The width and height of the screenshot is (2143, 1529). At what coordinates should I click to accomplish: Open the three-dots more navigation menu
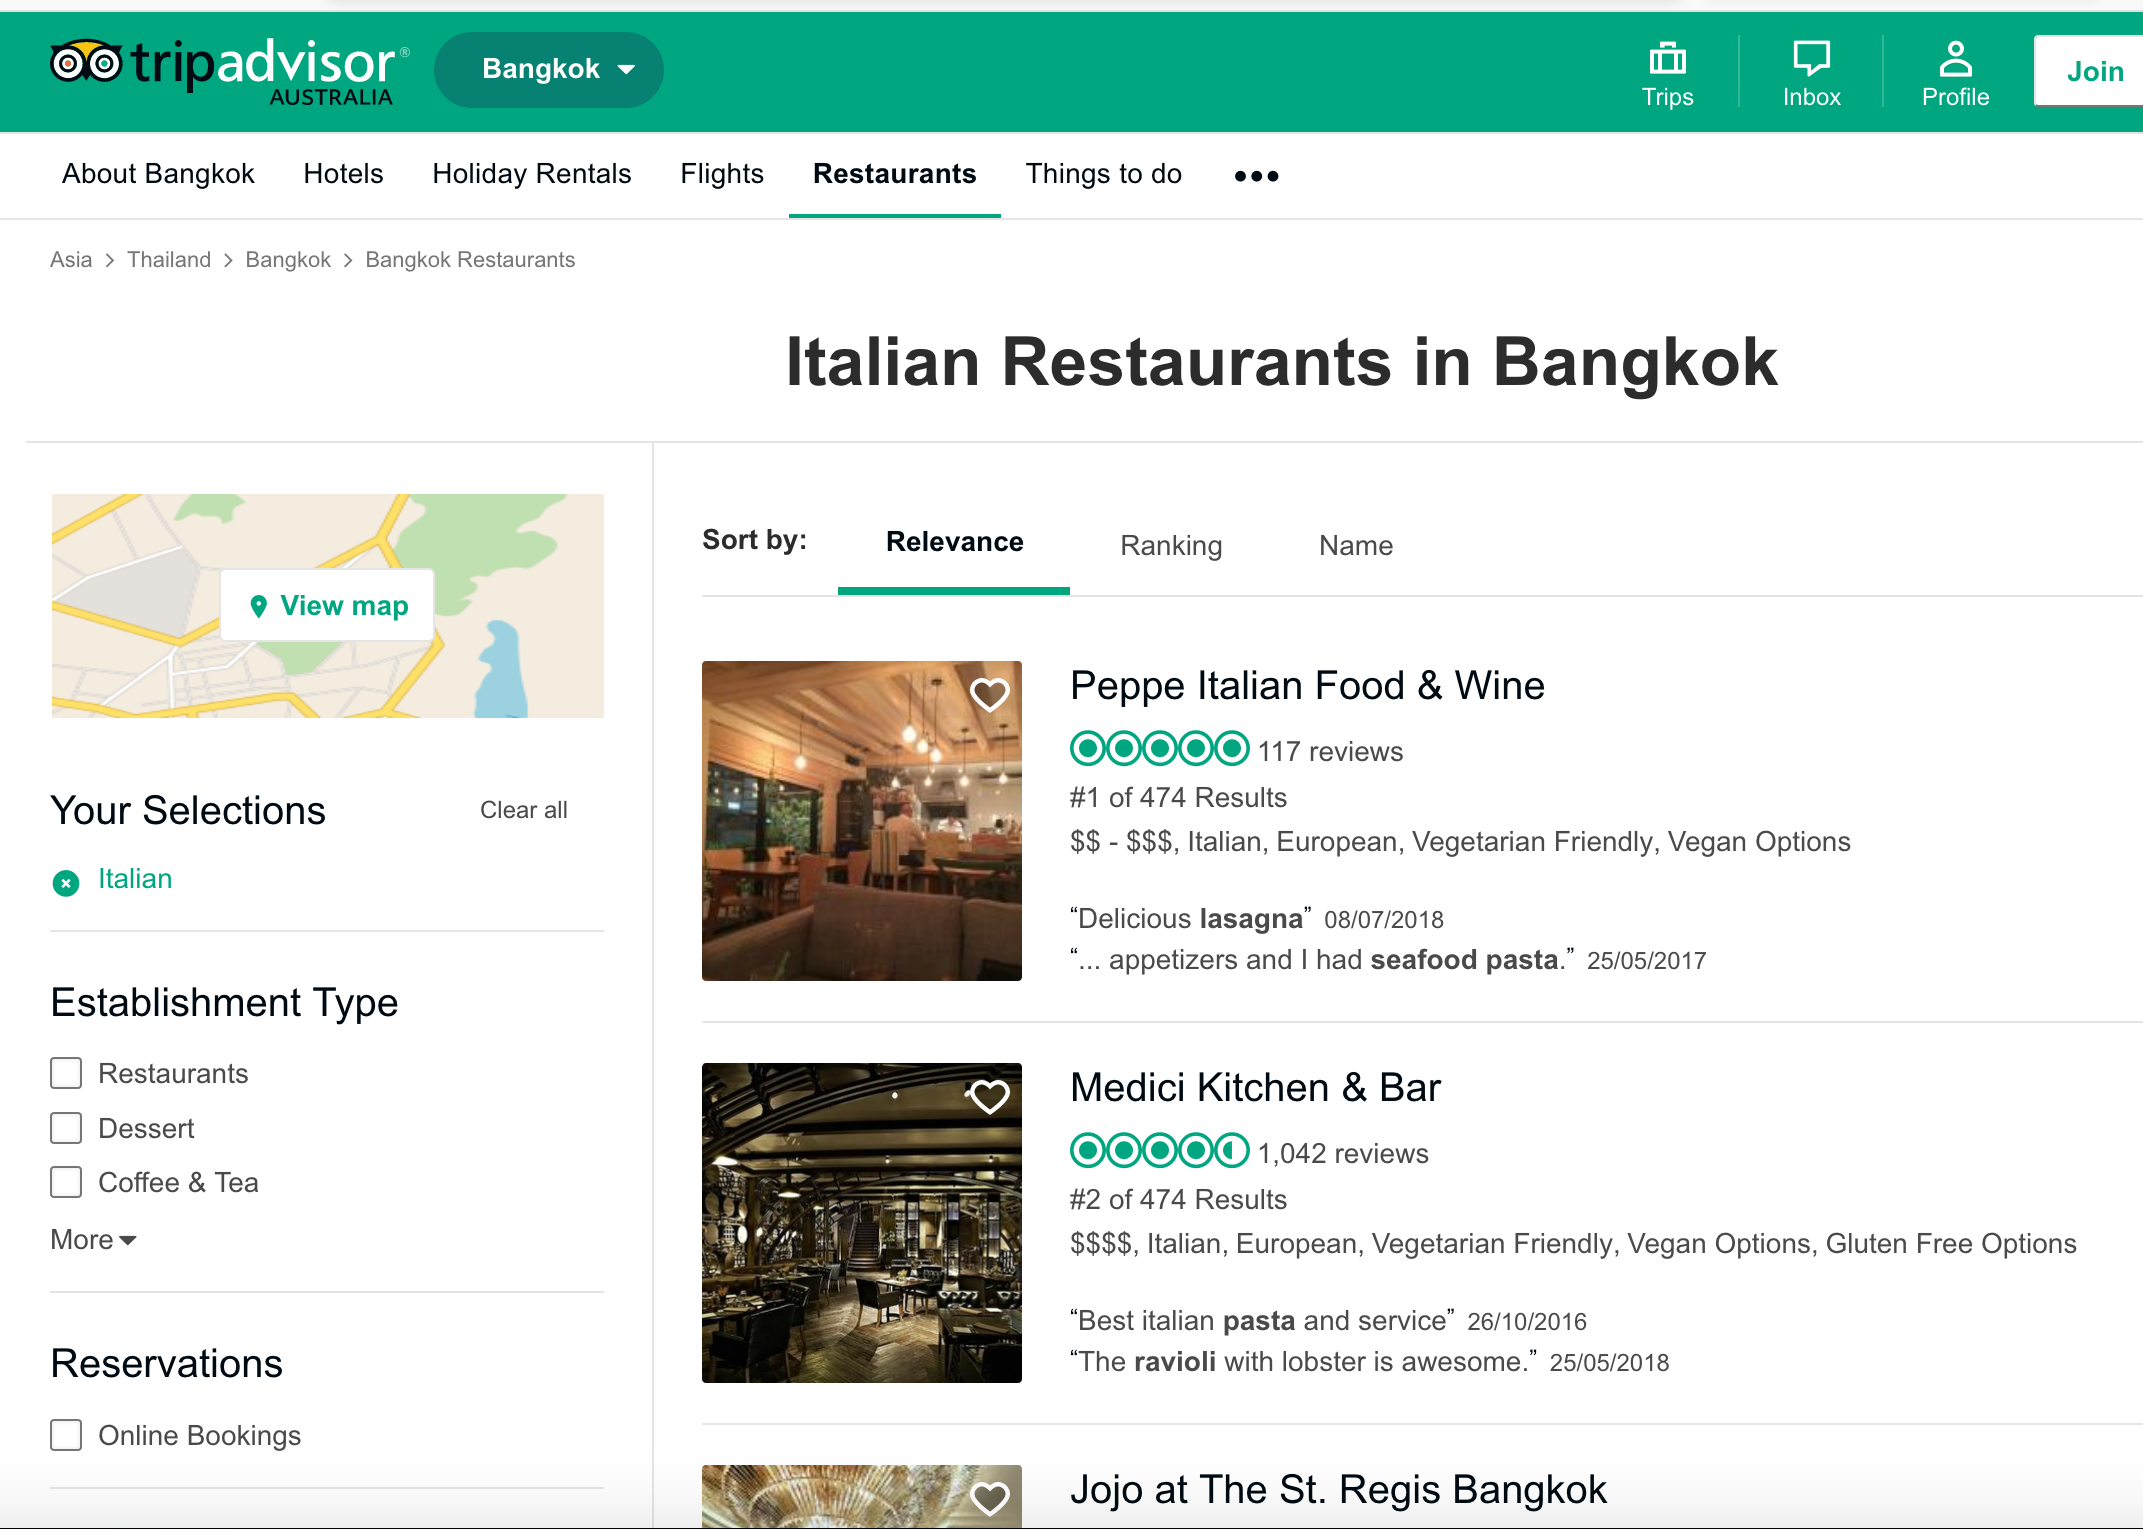(1256, 176)
